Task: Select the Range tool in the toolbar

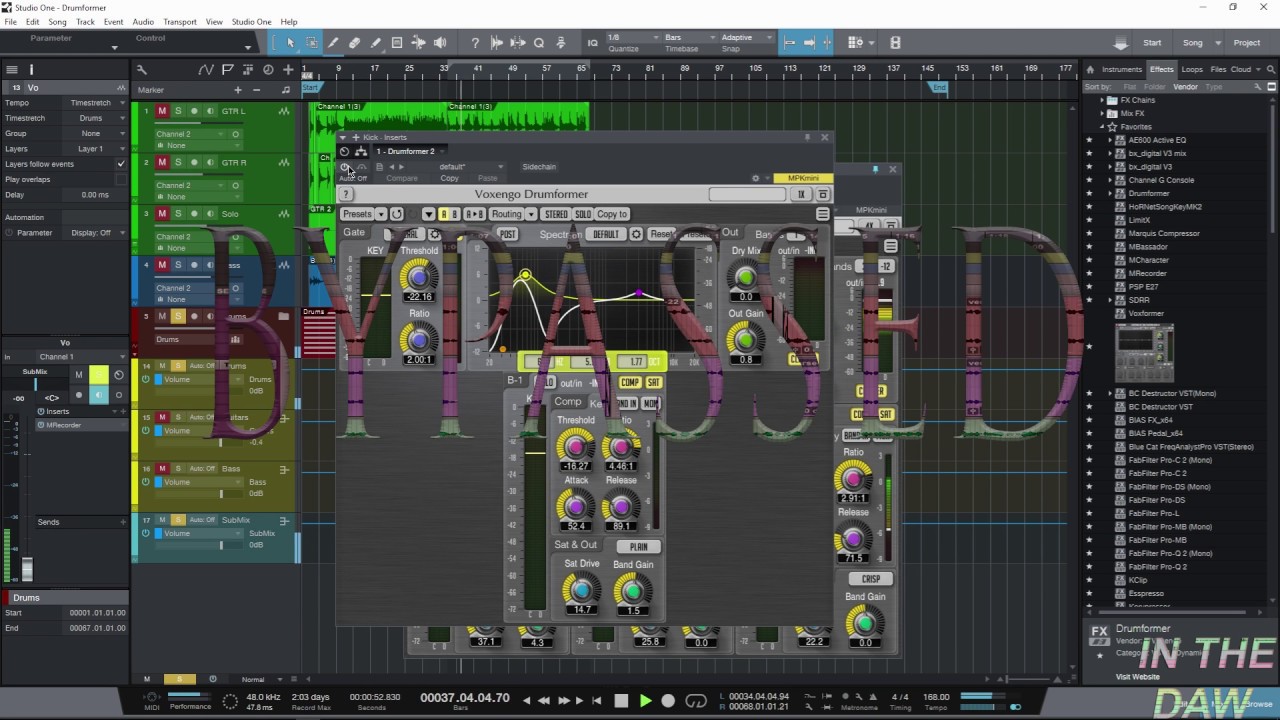Action: pyautogui.click(x=312, y=43)
